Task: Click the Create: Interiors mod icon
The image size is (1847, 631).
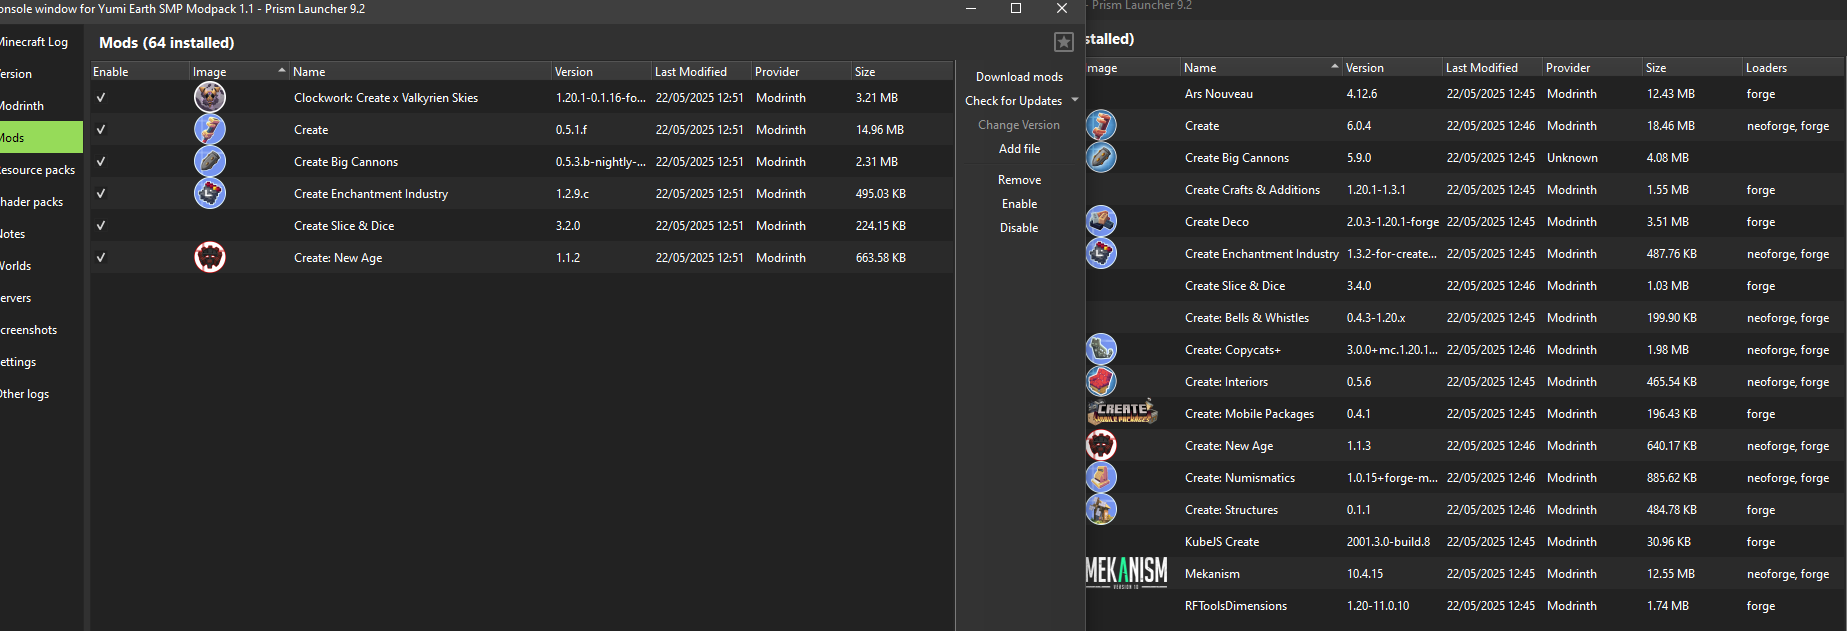Action: point(1101,381)
